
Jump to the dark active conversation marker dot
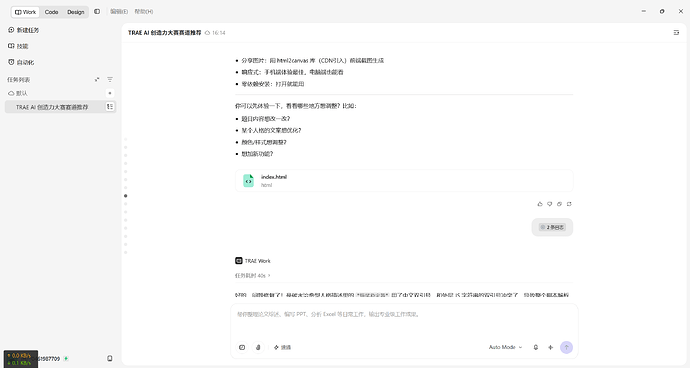click(125, 196)
